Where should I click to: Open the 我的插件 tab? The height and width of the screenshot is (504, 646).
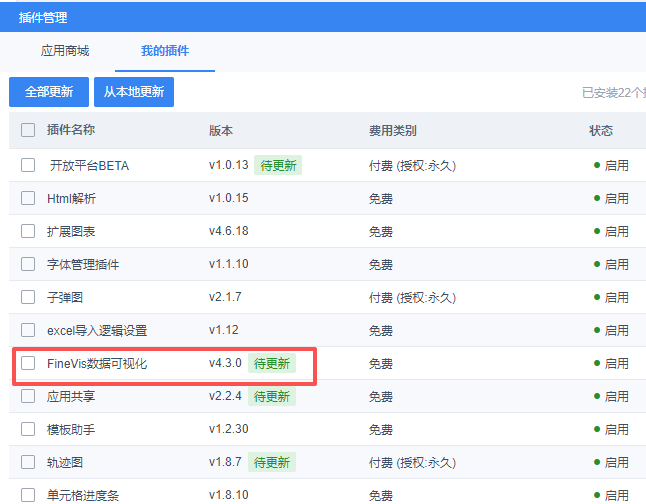click(x=165, y=51)
